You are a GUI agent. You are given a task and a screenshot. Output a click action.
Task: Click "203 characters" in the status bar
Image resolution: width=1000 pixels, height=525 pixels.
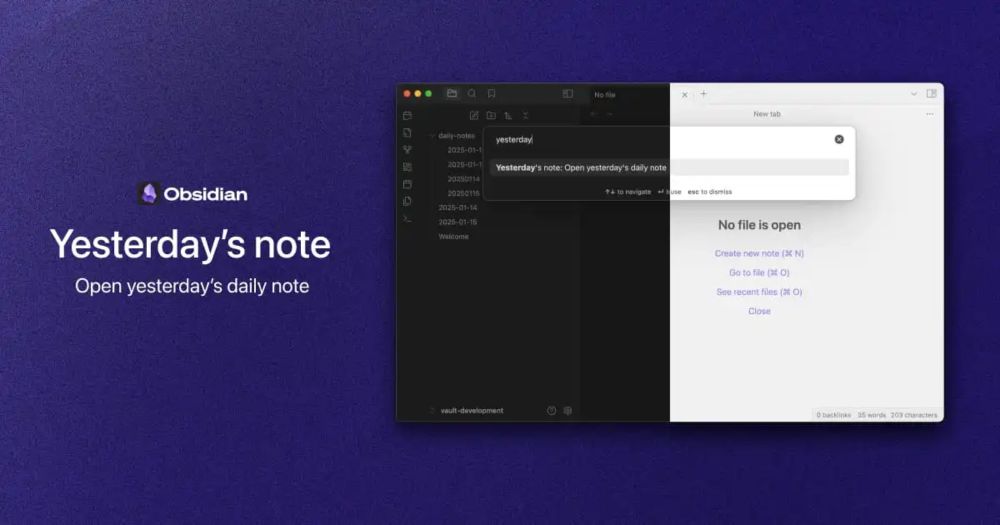pos(914,415)
